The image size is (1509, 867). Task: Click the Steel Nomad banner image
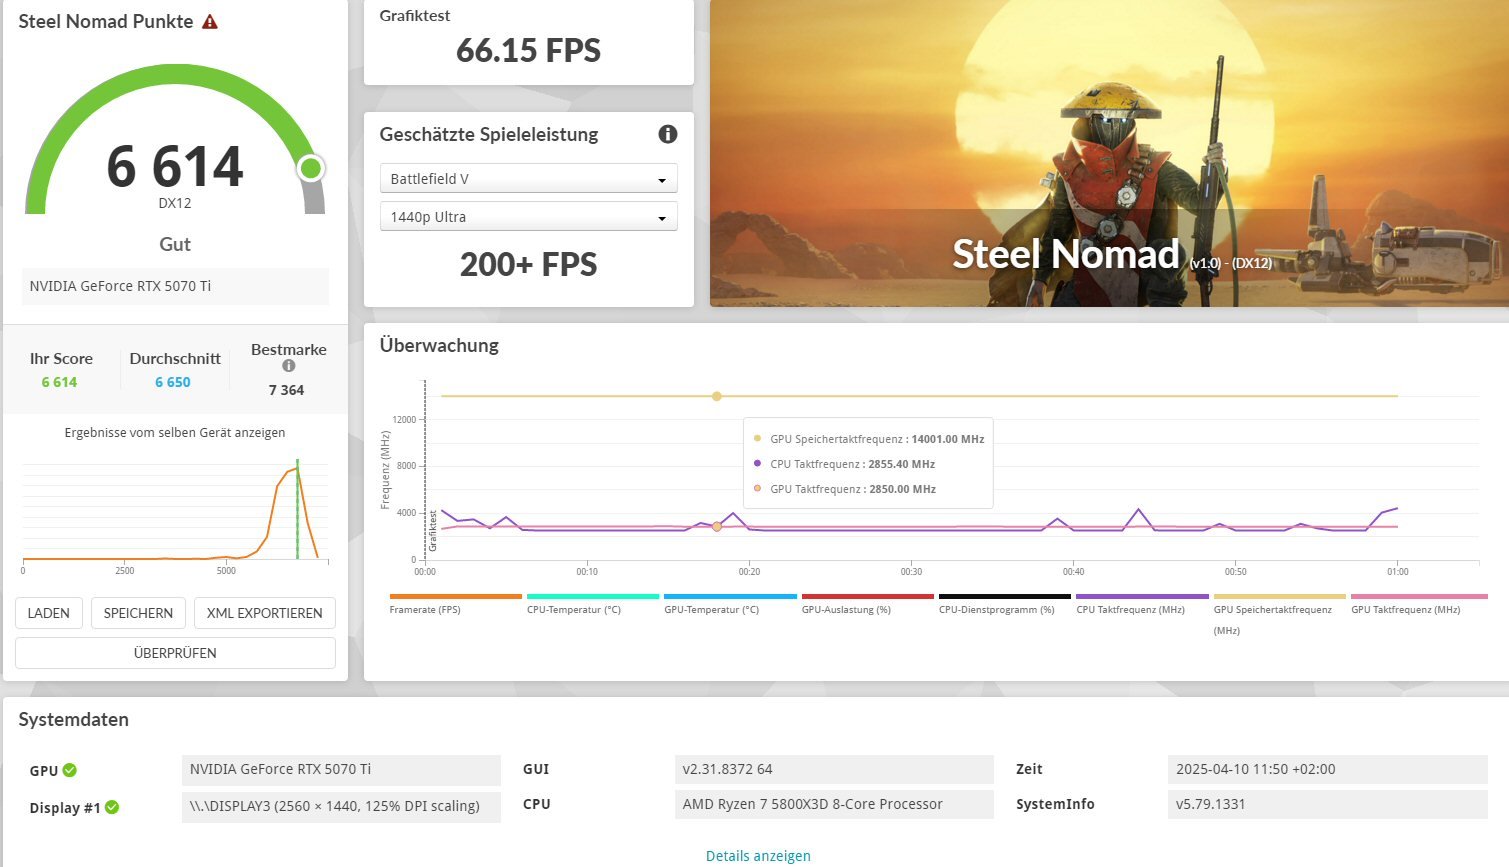pyautogui.click(x=1109, y=153)
